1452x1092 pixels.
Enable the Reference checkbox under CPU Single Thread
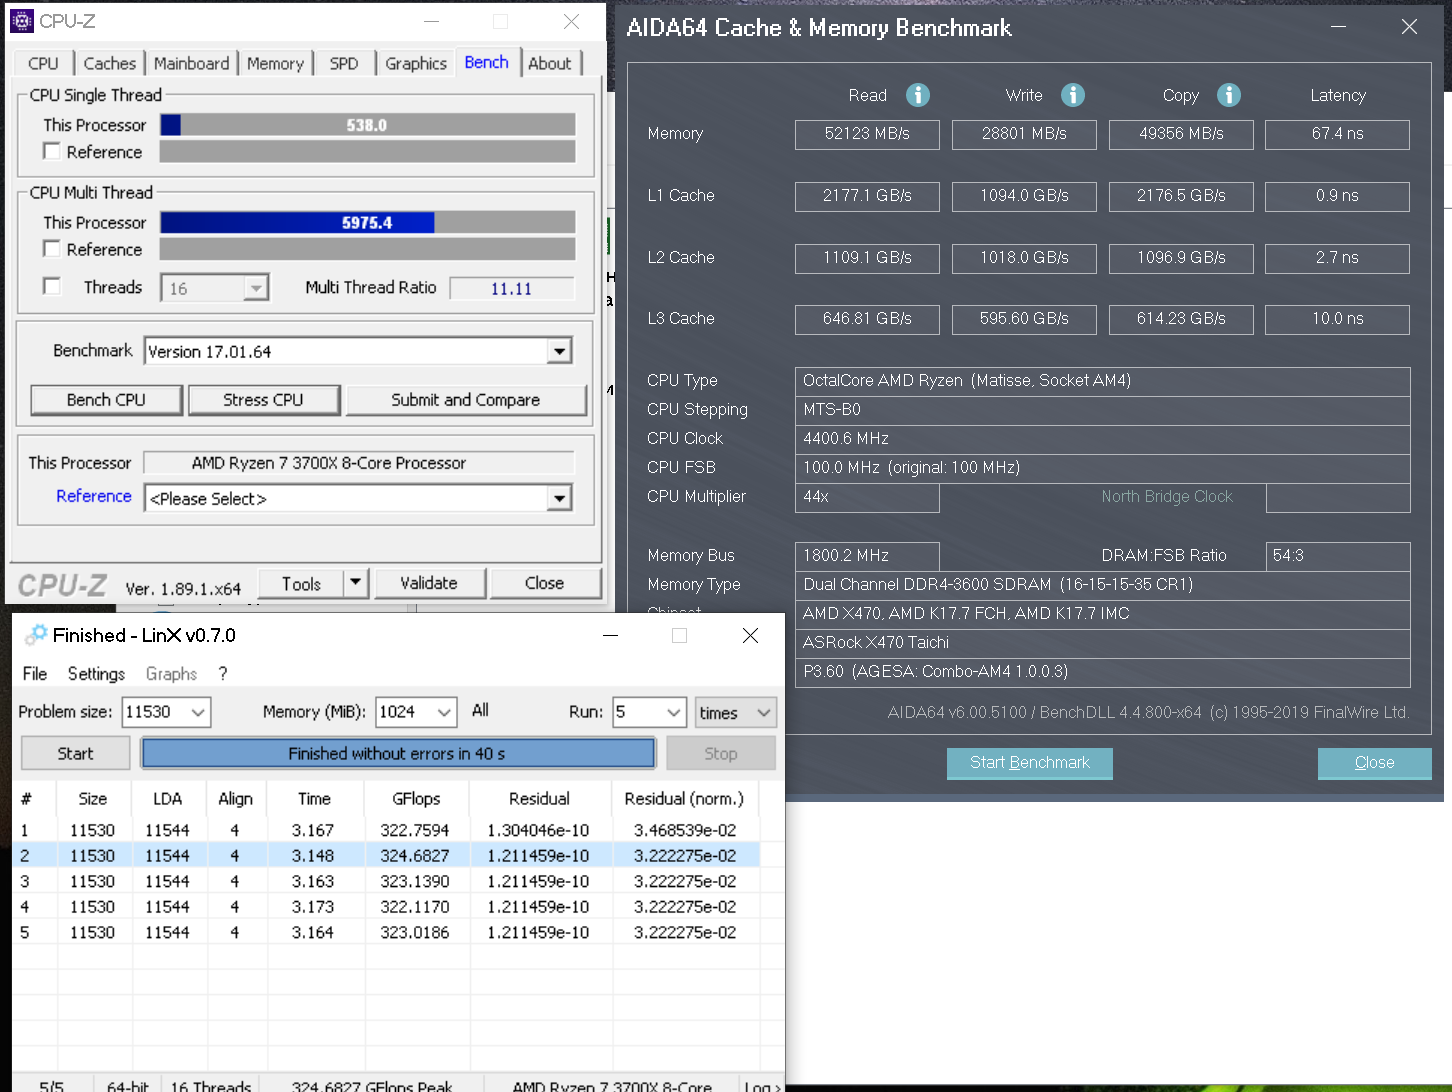point(52,151)
